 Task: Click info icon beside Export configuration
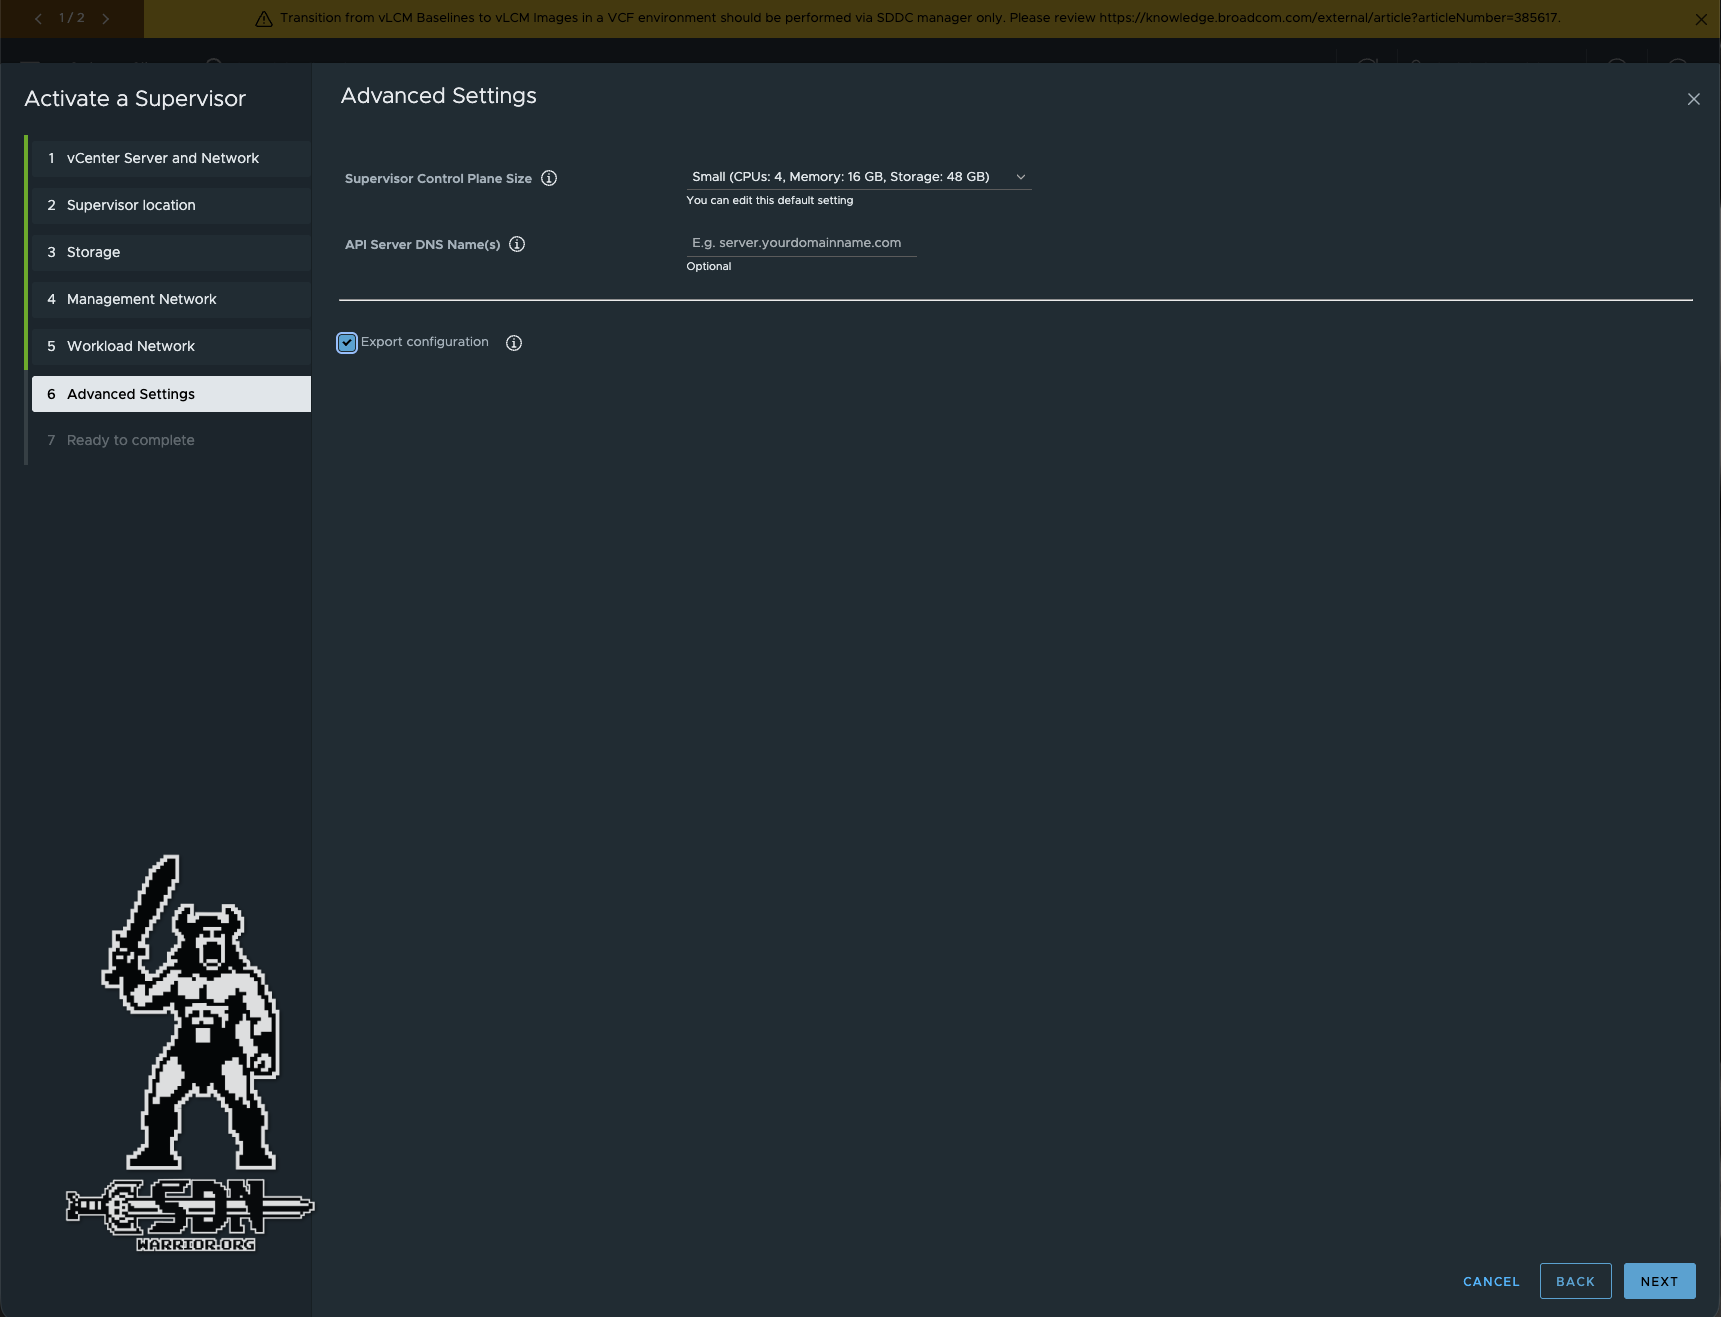[x=514, y=343]
